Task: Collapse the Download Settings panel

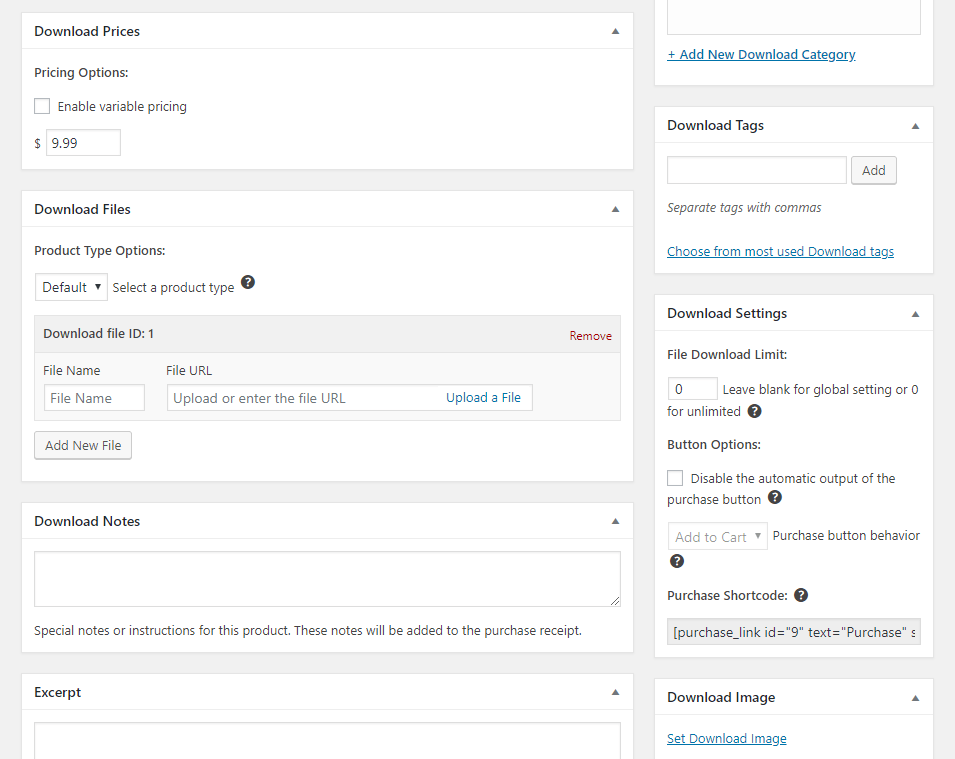Action: [915, 314]
